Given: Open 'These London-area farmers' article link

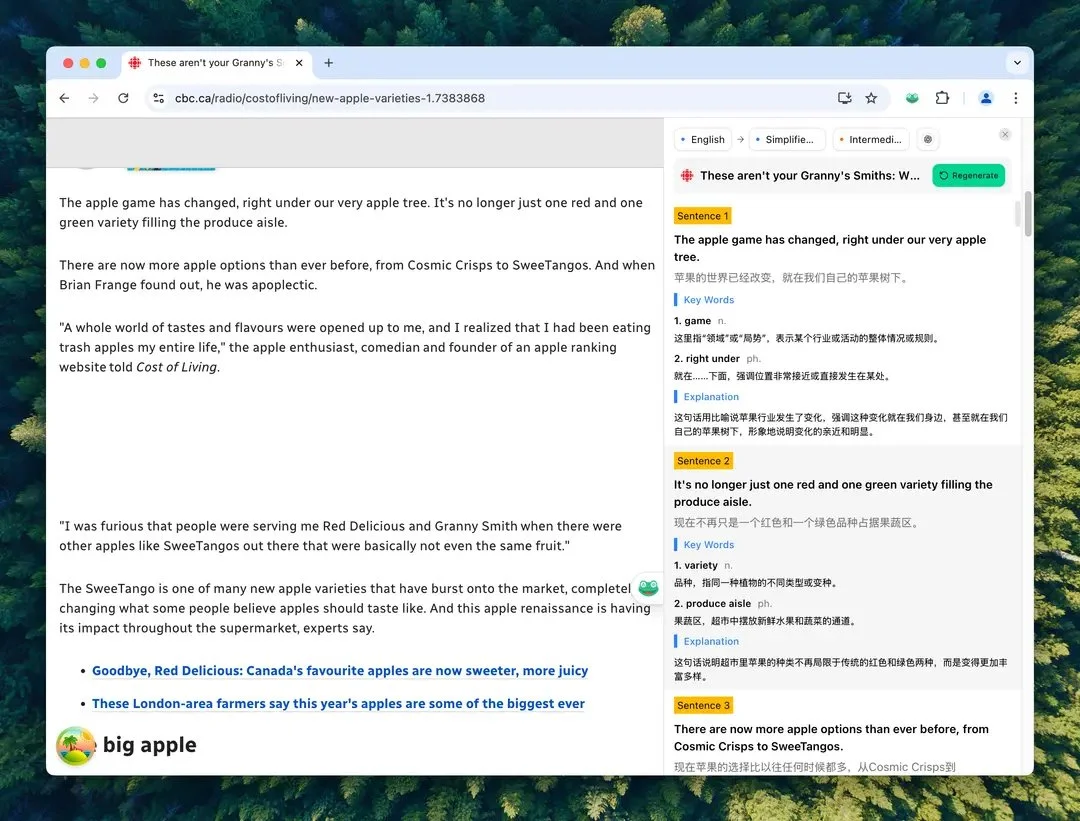Looking at the screenshot, I should (x=338, y=704).
